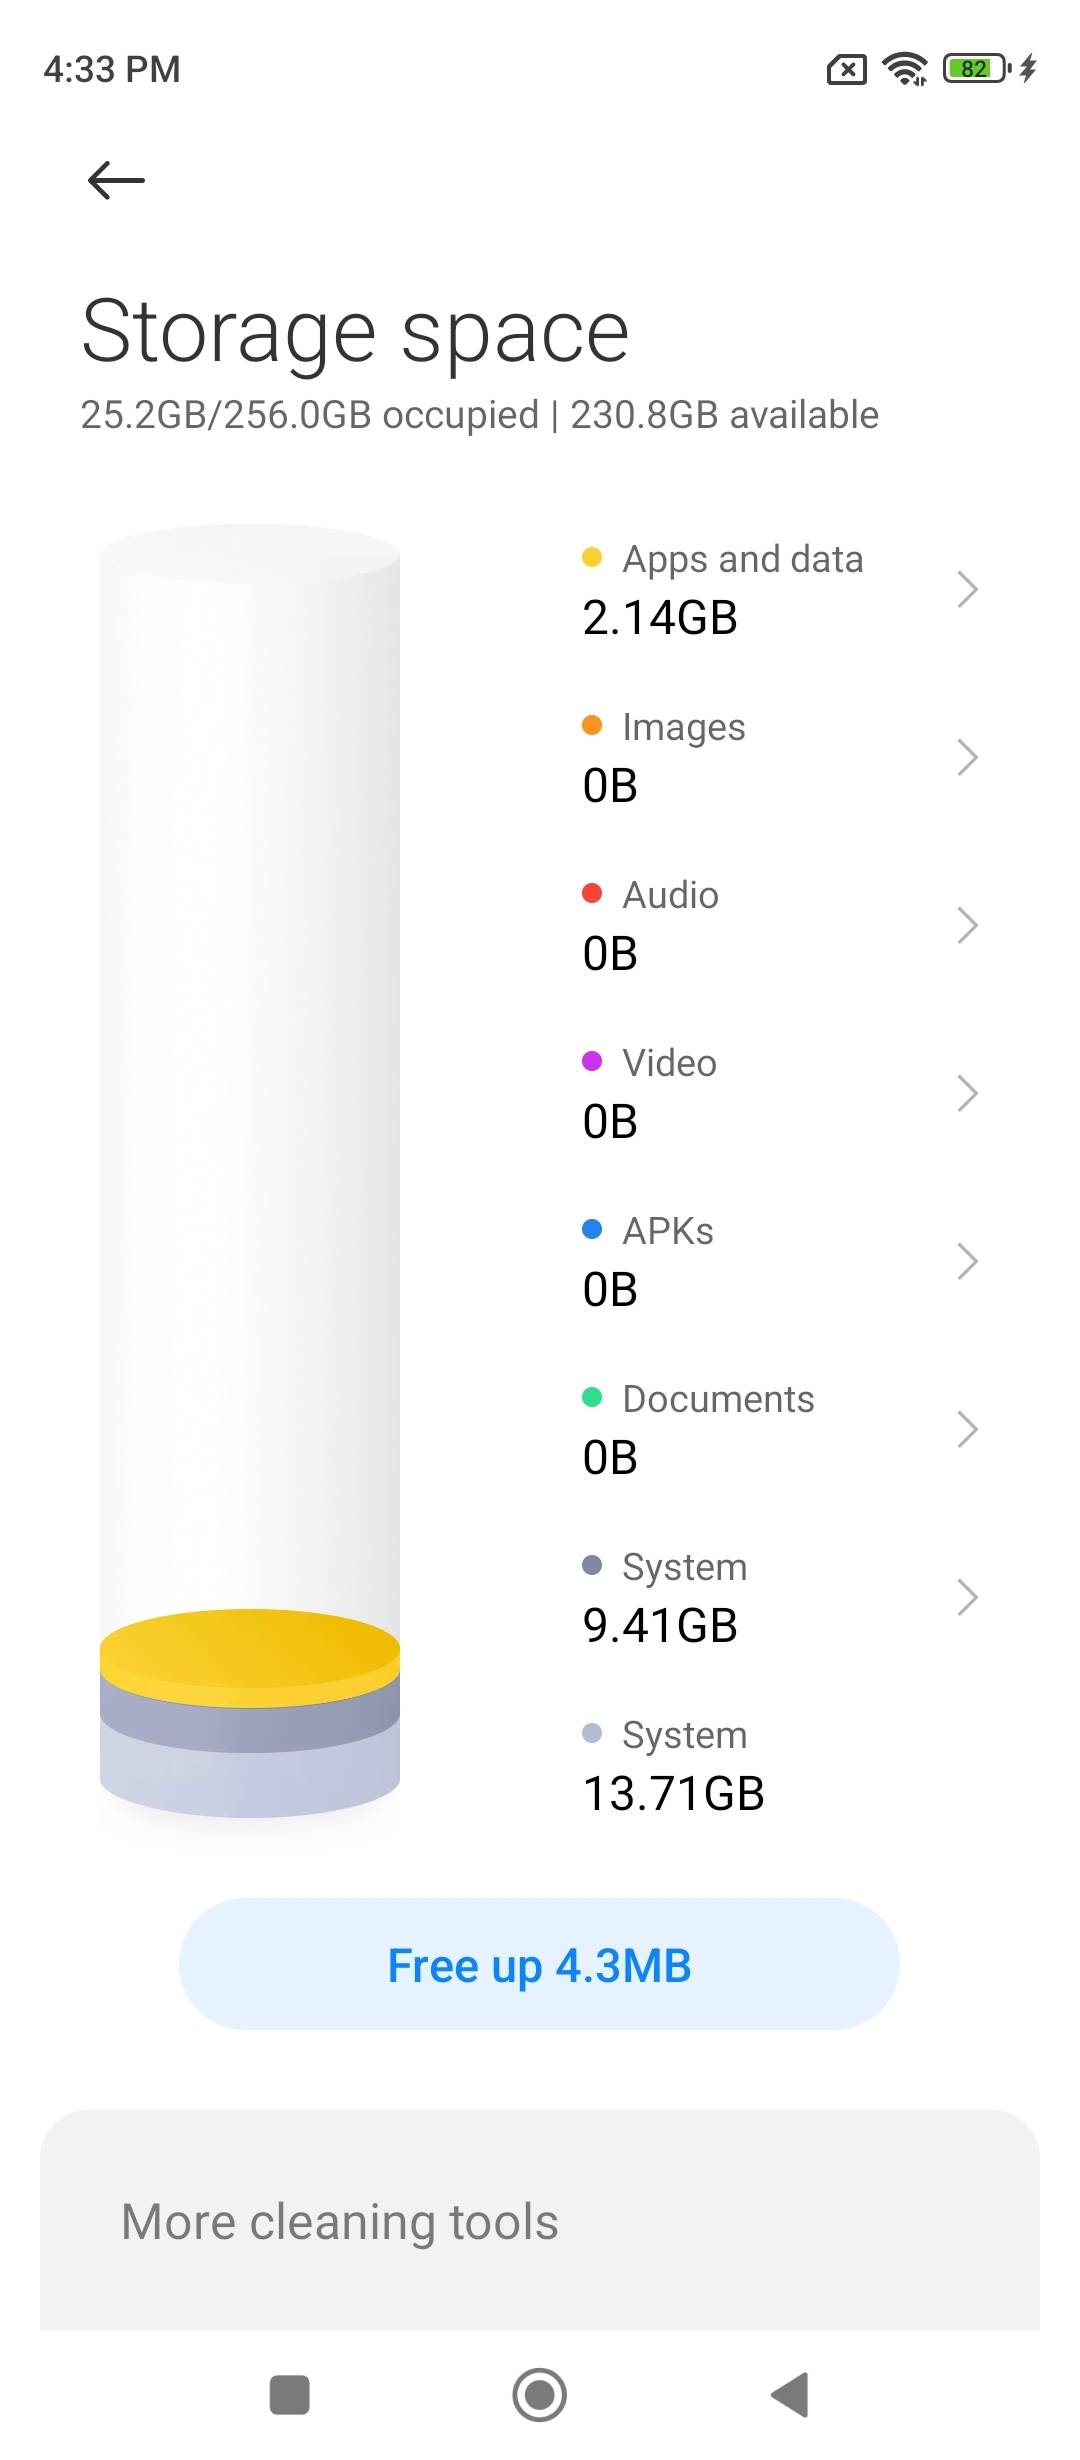Screen dimensions: 1080x2460
Task: Tap the storage cylinder usage graphic
Action: pos(250,1170)
